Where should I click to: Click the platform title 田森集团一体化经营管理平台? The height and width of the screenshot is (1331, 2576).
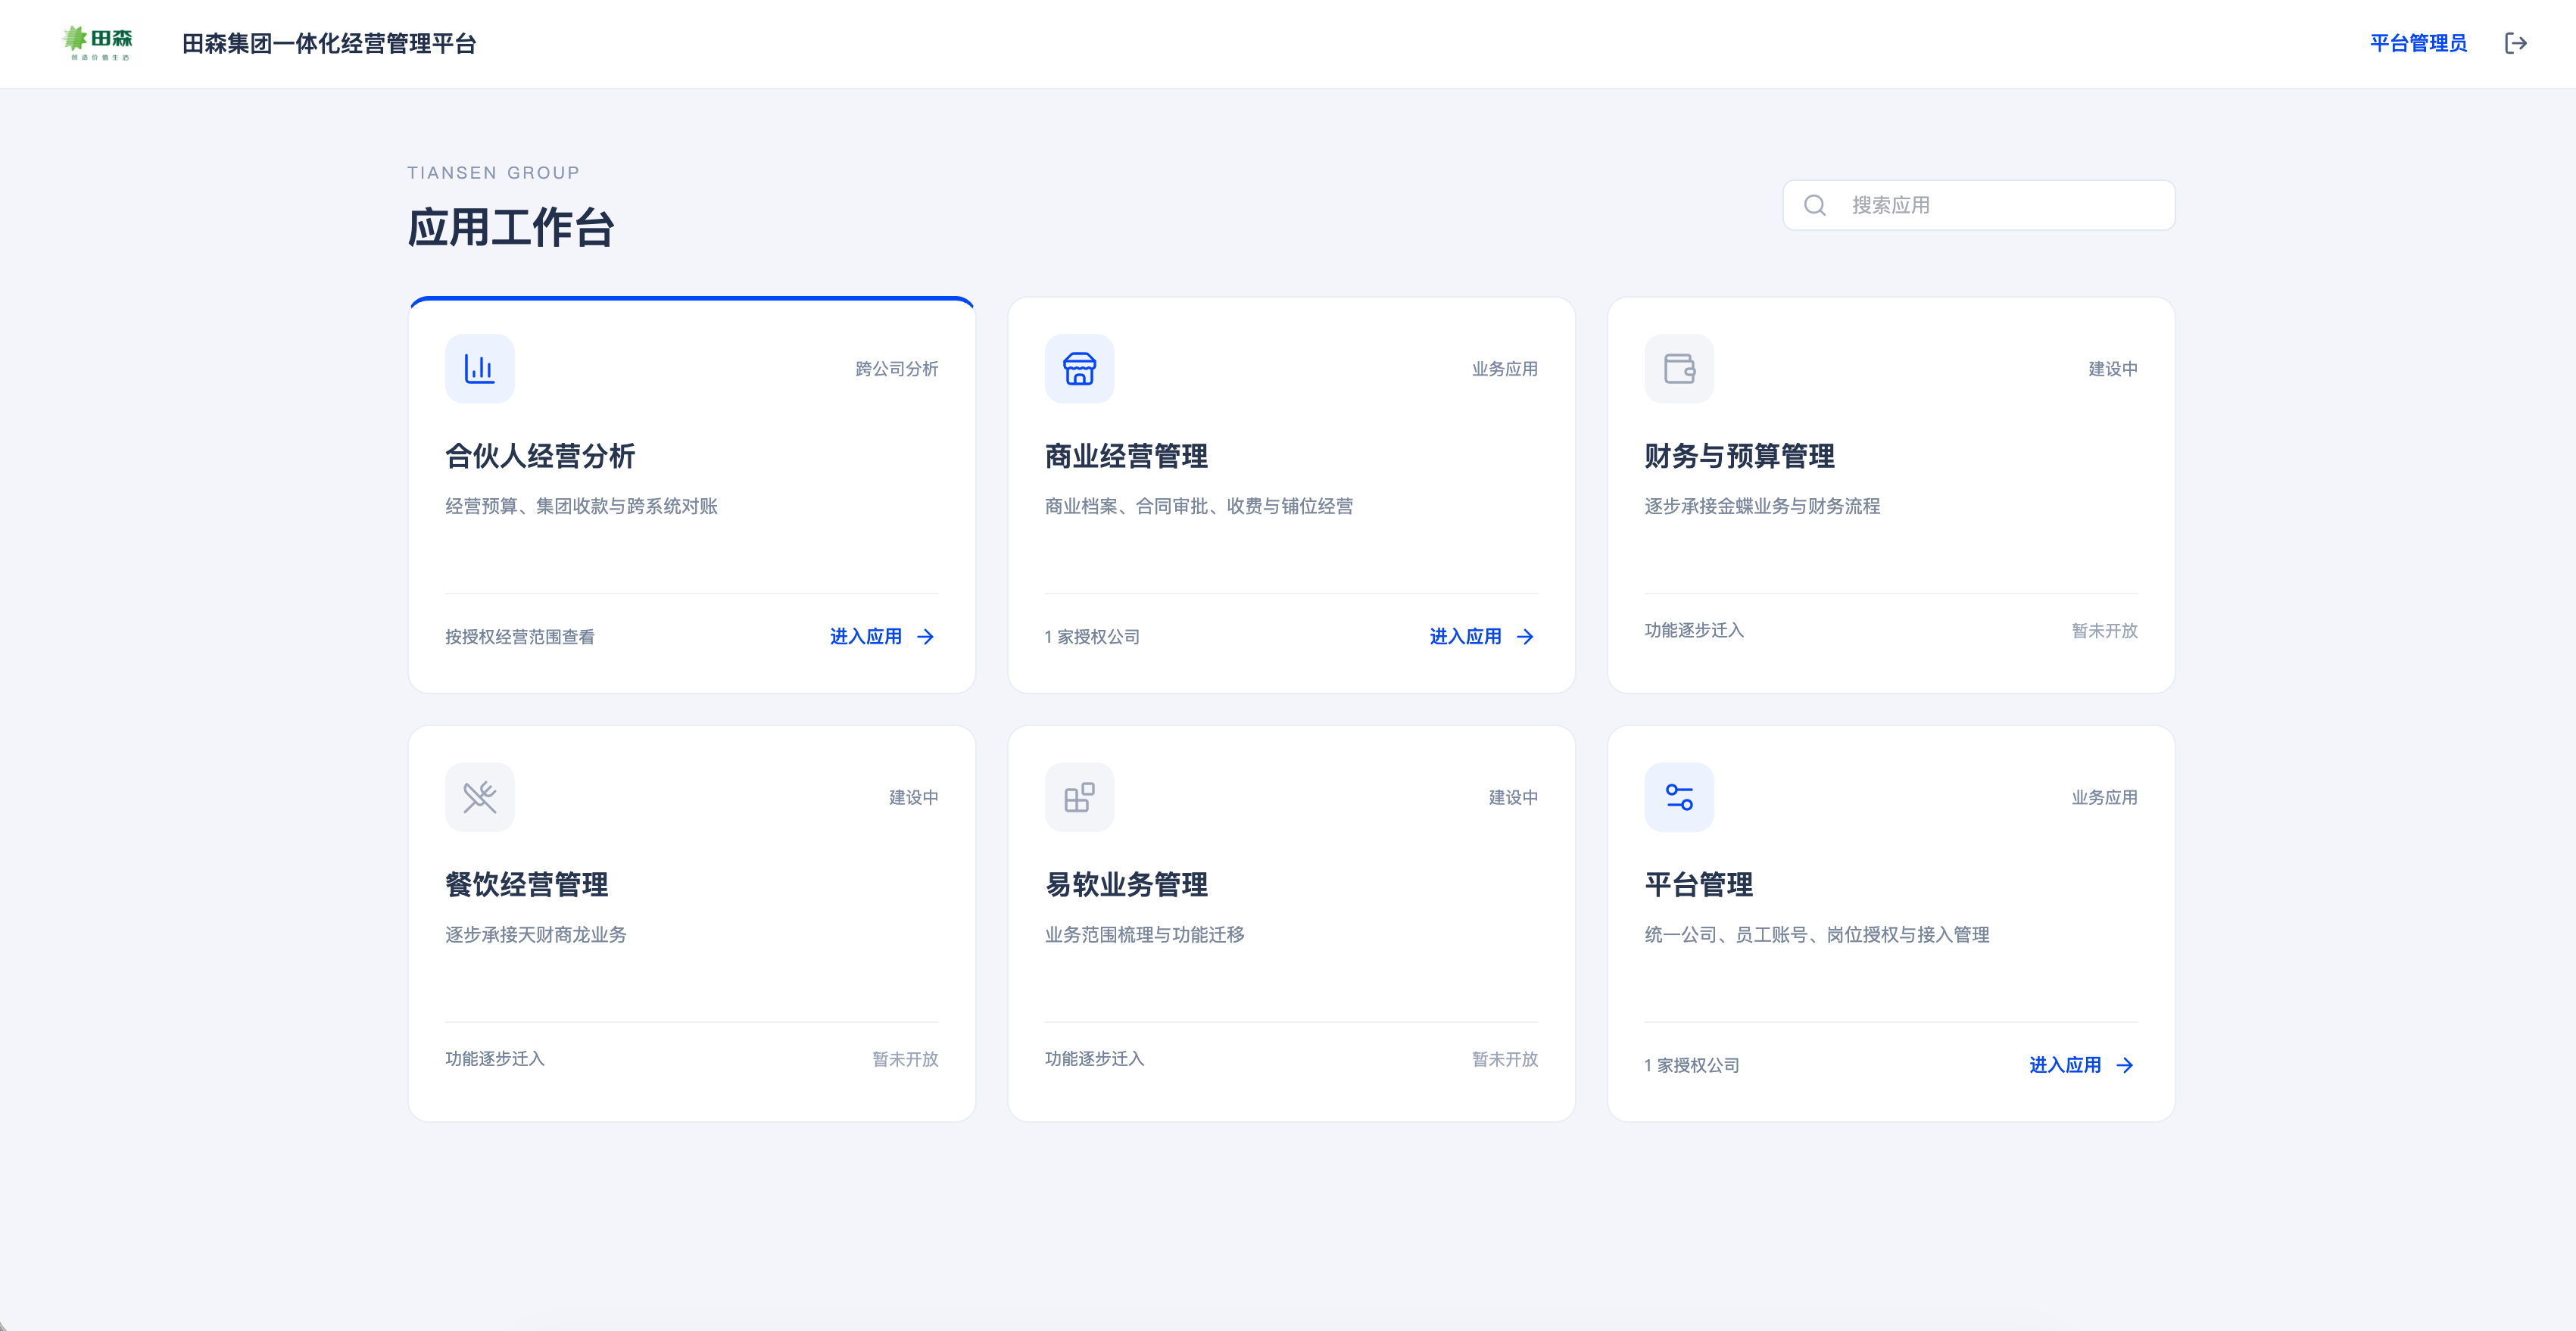click(329, 43)
